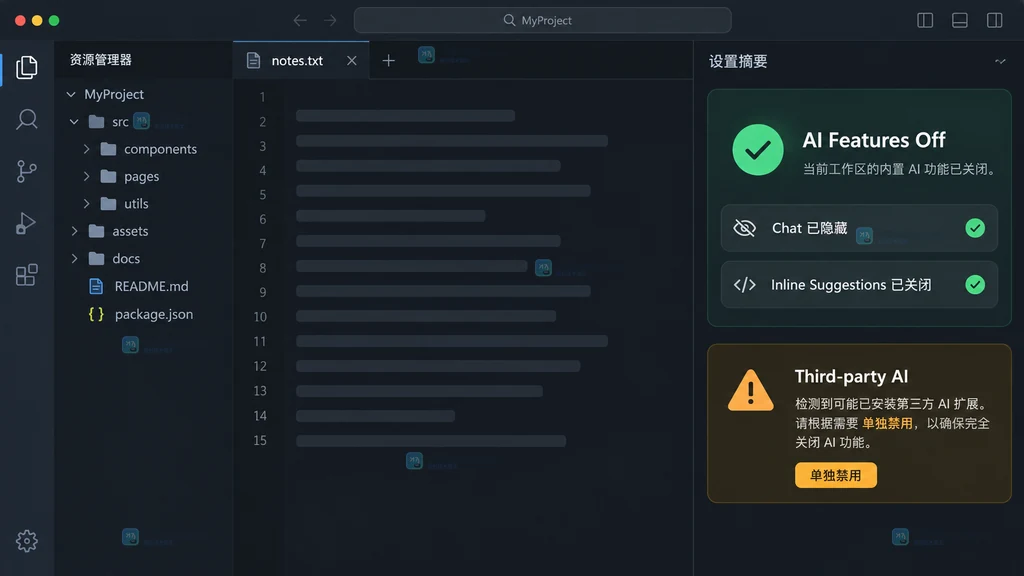Select the components folder name
Screen dimensions: 1024x576
(161, 149)
